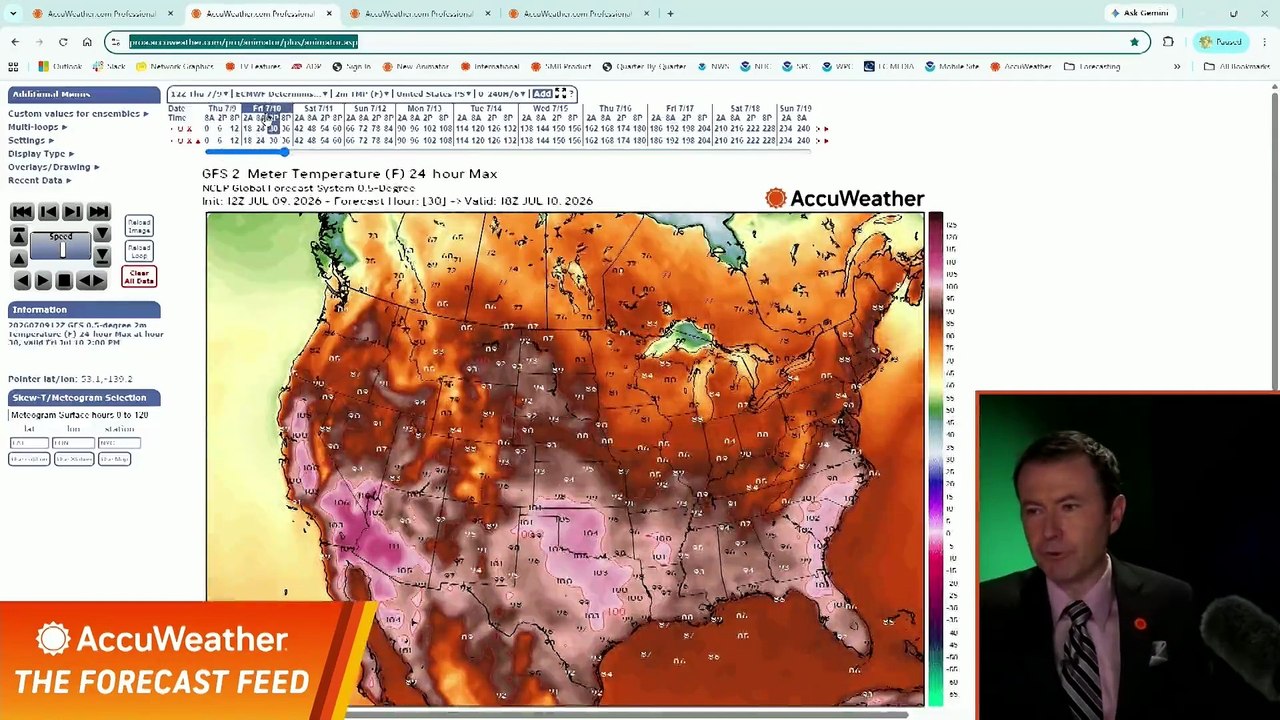Expand the Settings menu
This screenshot has width=1280, height=720.
(x=30, y=140)
